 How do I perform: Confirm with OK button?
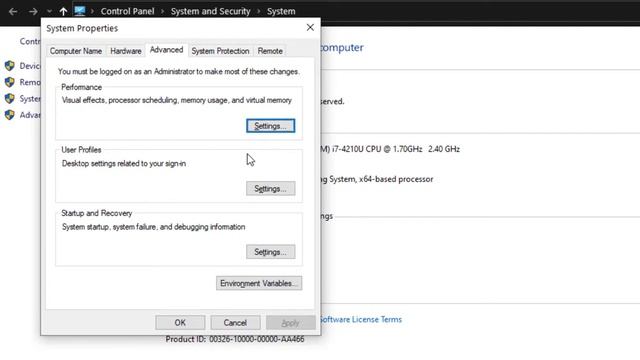coord(180,322)
